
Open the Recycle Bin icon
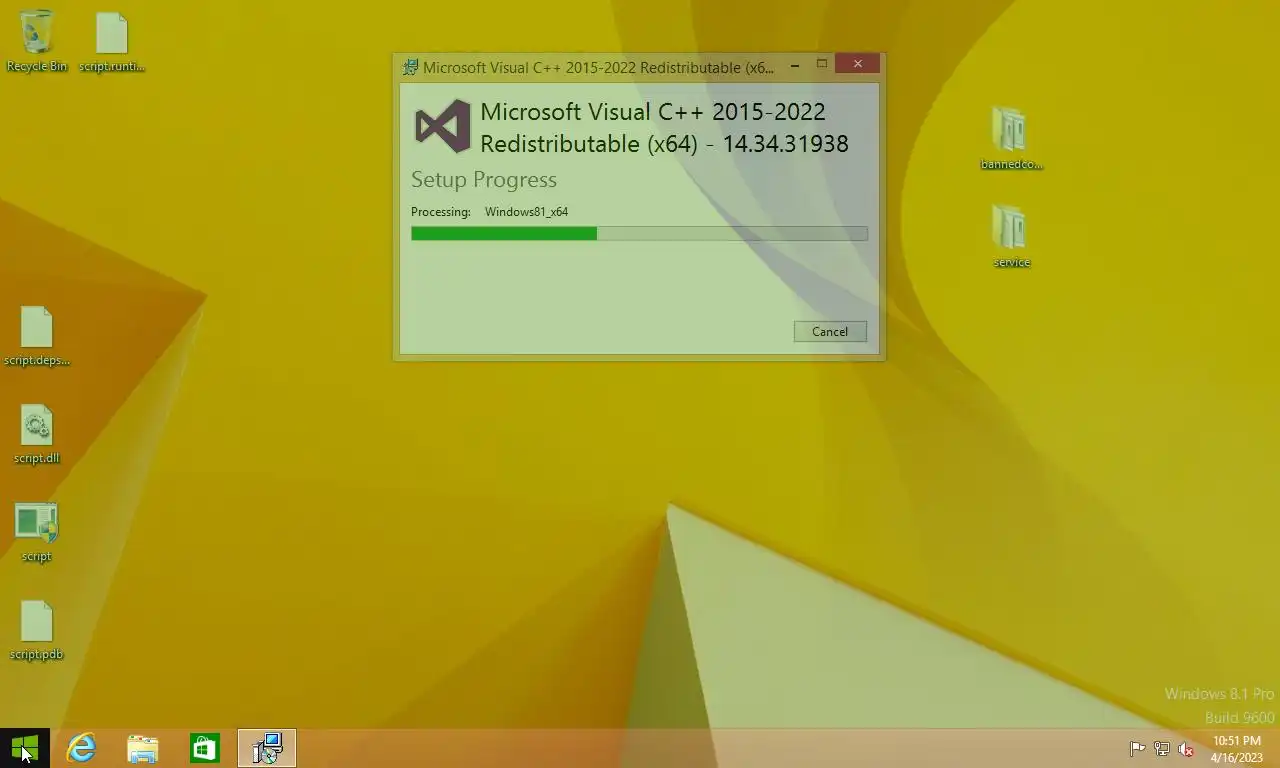tap(37, 41)
